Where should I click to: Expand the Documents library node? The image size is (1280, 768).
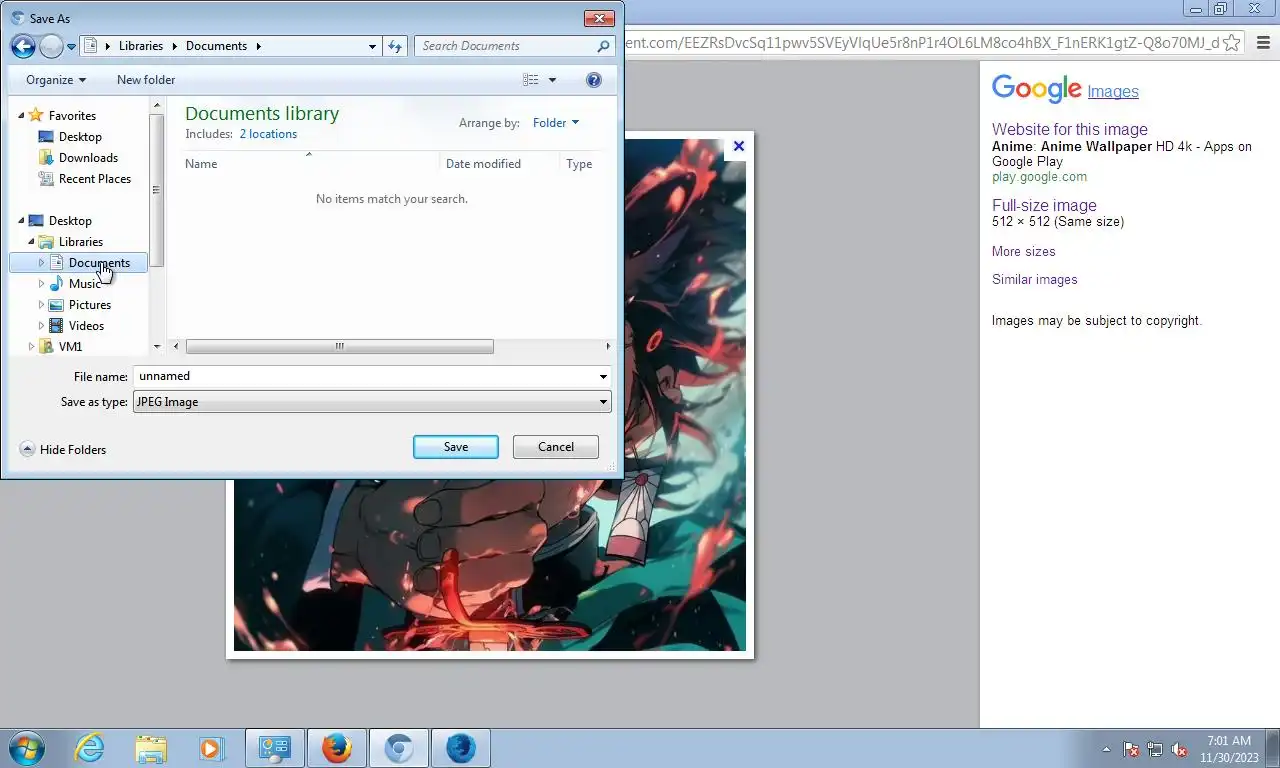tap(41, 263)
